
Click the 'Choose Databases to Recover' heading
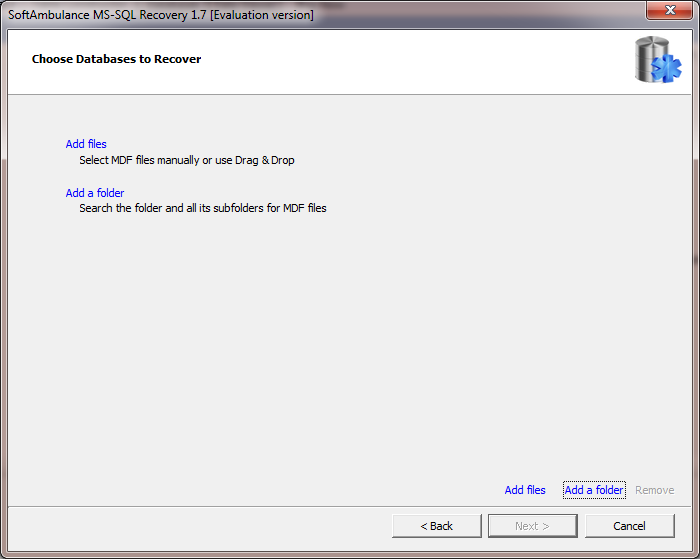(x=117, y=59)
